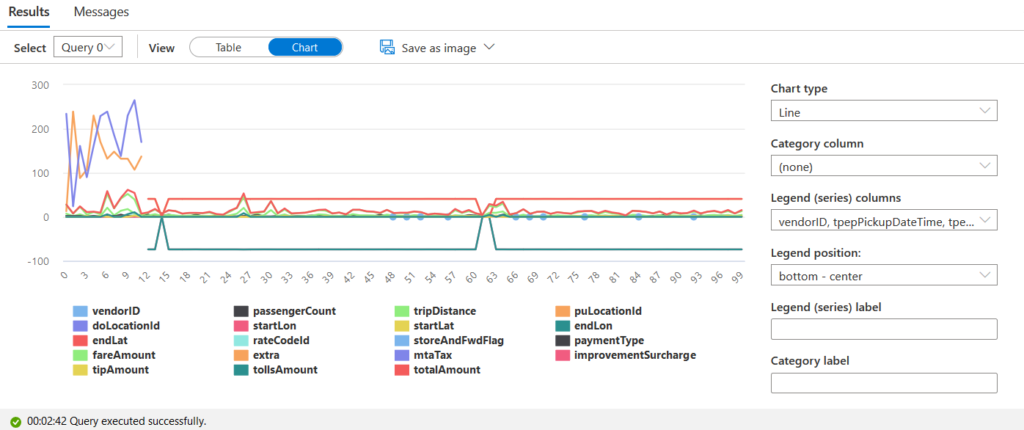This screenshot has height=430, width=1024.
Task: Click the improvementSurcharge legend label
Action: coord(635,355)
